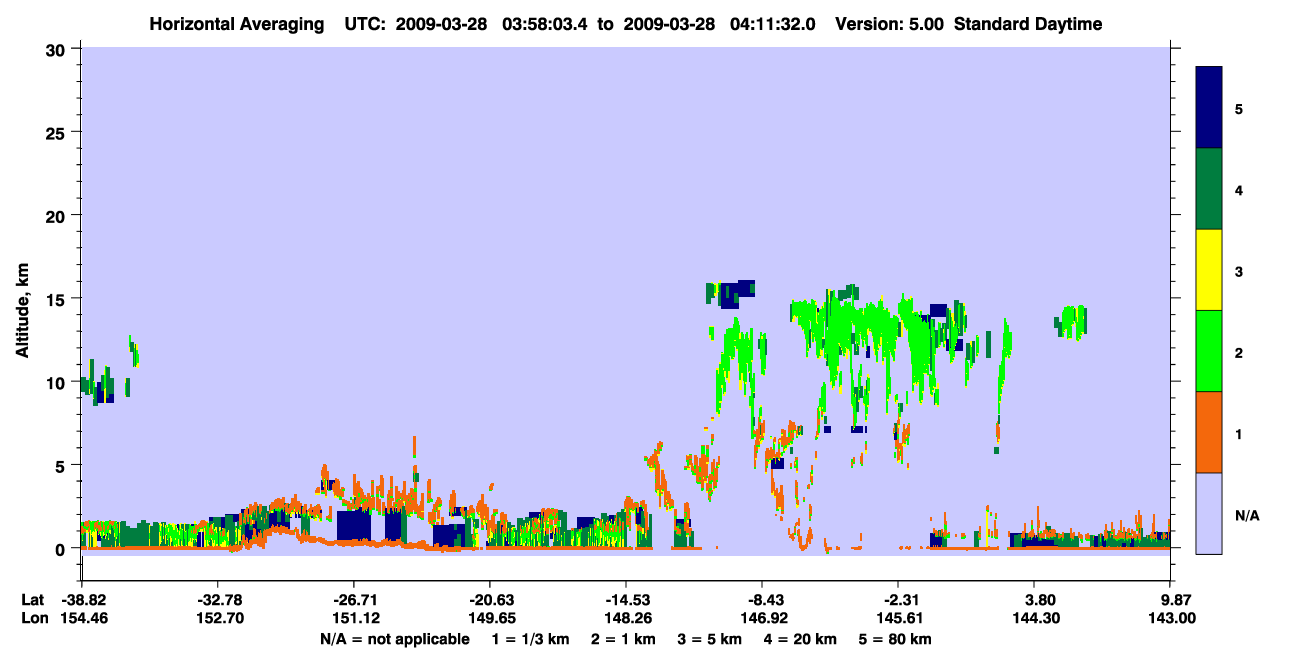This screenshot has height=667, width=1300.
Task: Click the altitude tick label 30
Action: tap(58, 49)
